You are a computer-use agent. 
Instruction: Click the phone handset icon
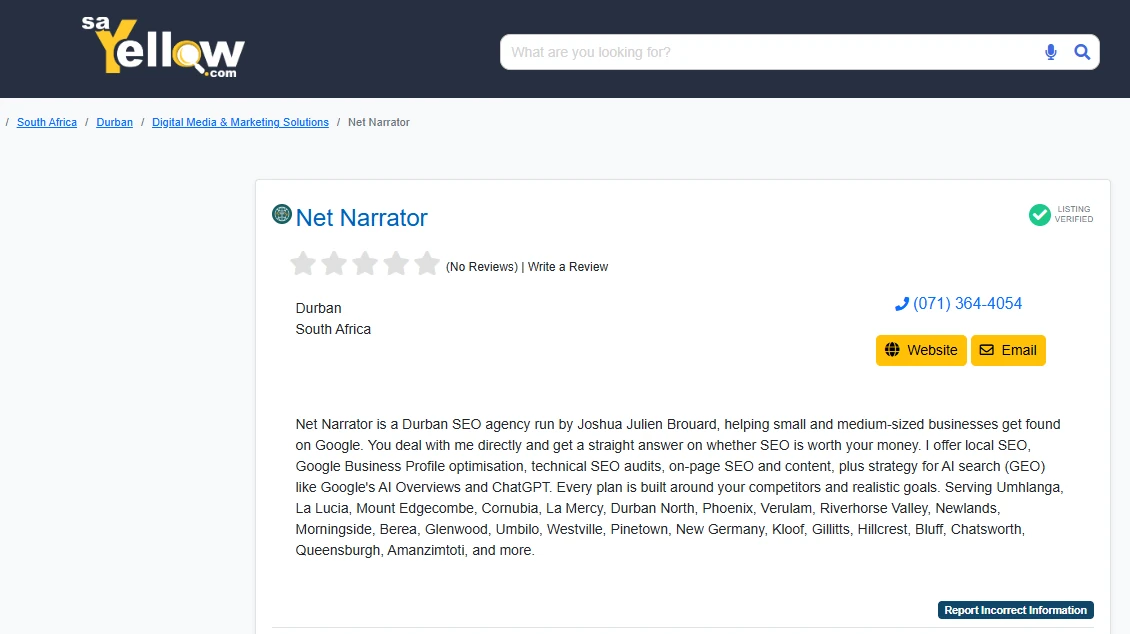(x=902, y=305)
